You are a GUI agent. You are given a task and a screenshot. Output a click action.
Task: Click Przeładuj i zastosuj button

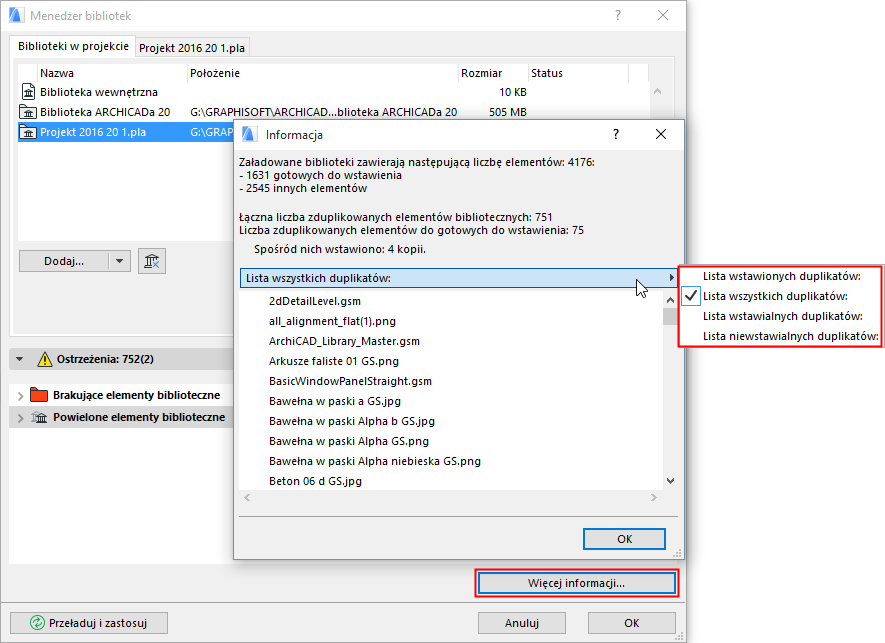pyautogui.click(x=89, y=623)
